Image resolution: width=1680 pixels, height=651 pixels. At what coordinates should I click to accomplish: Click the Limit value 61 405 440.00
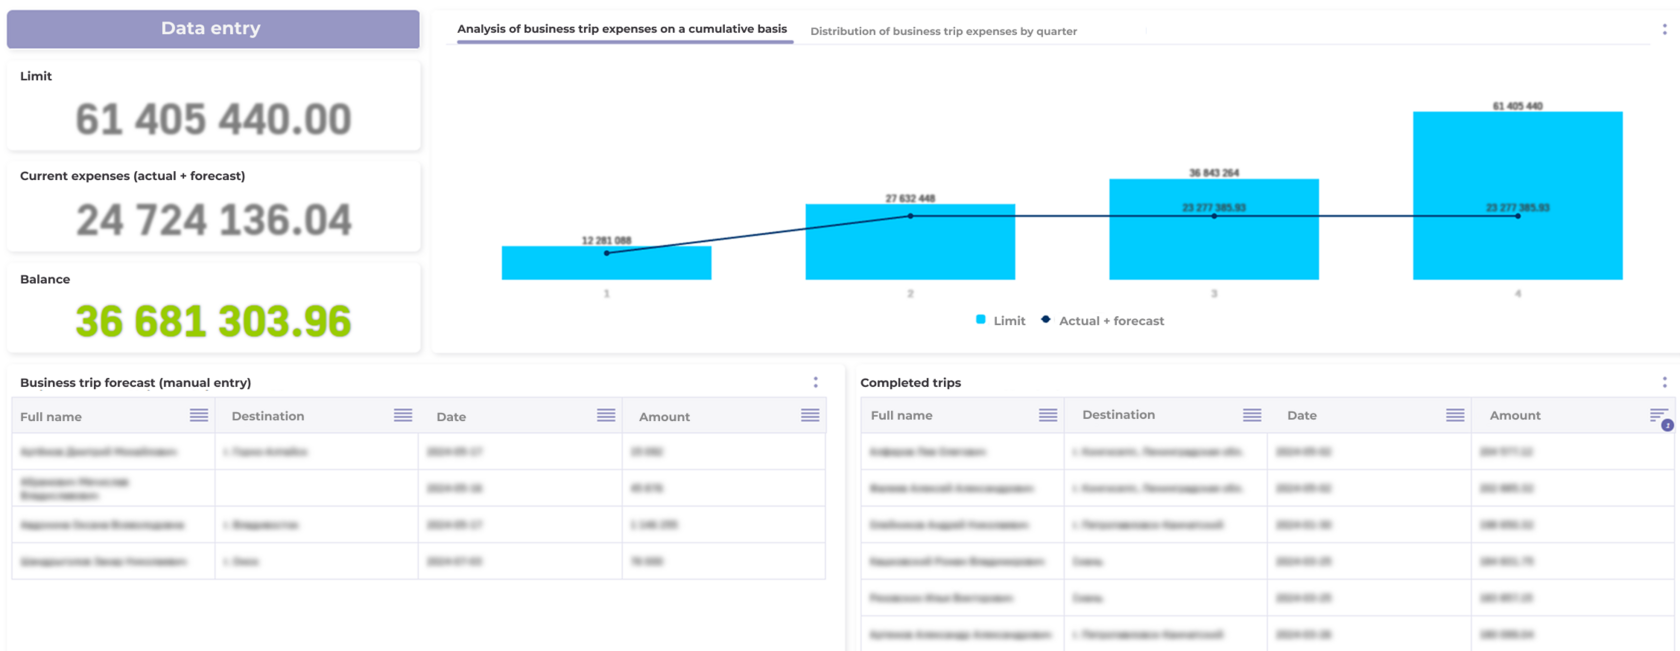click(x=213, y=119)
